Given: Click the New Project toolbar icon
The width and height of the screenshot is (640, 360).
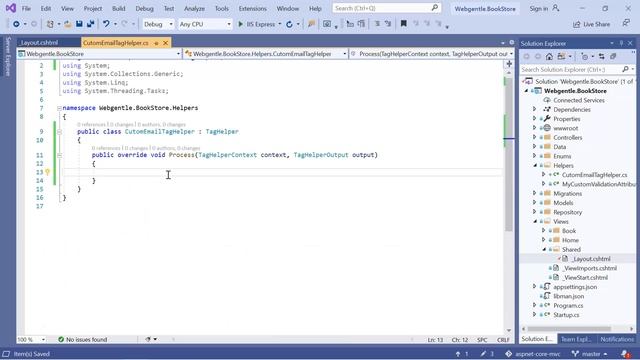Looking at the screenshot, I should (x=50, y=24).
